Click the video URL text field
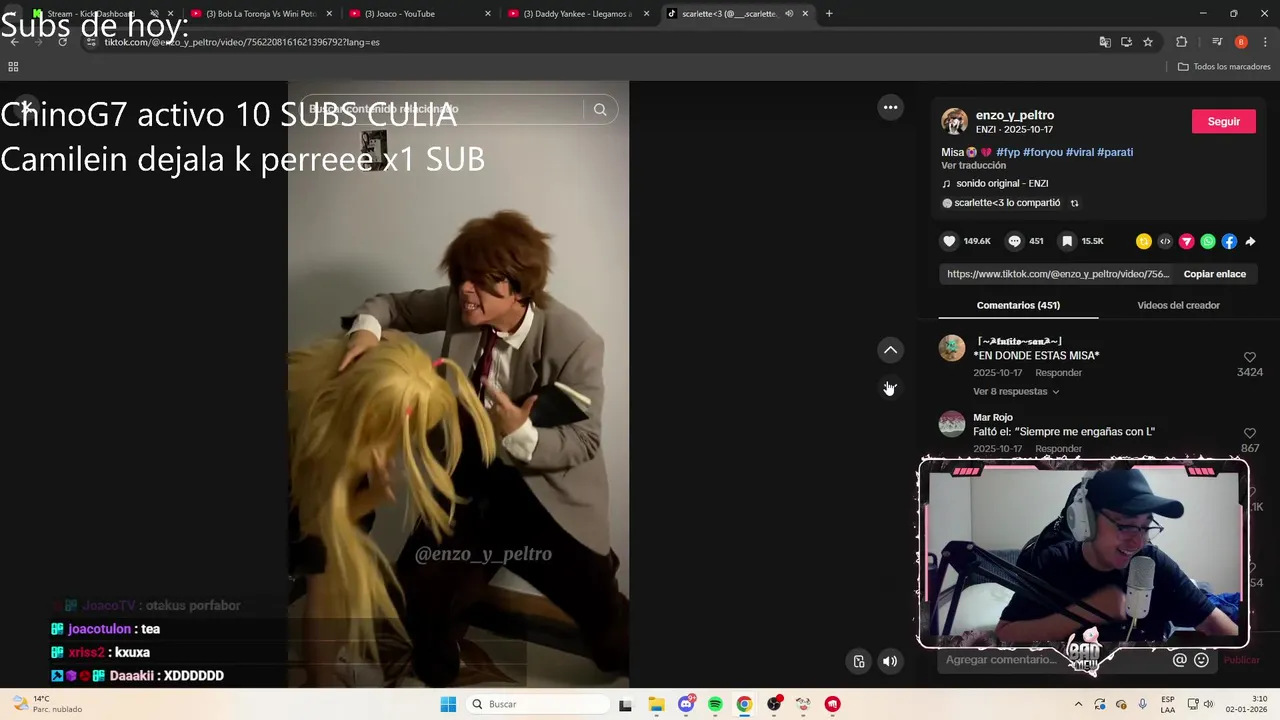 (x=1057, y=274)
